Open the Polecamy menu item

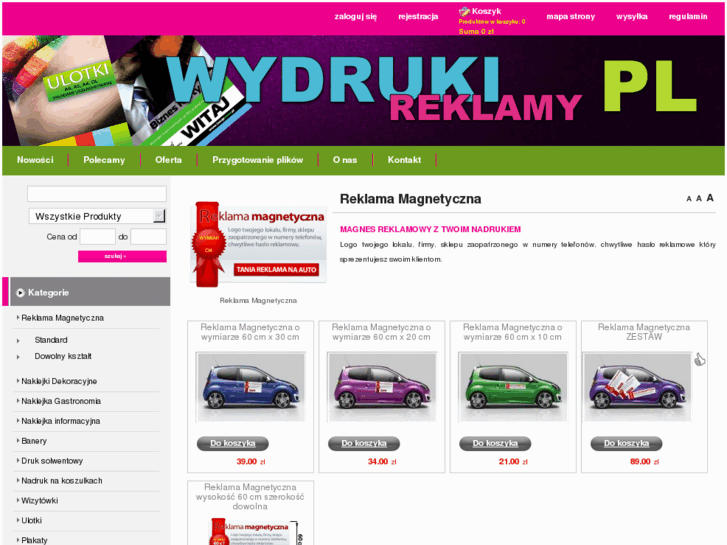coord(104,160)
